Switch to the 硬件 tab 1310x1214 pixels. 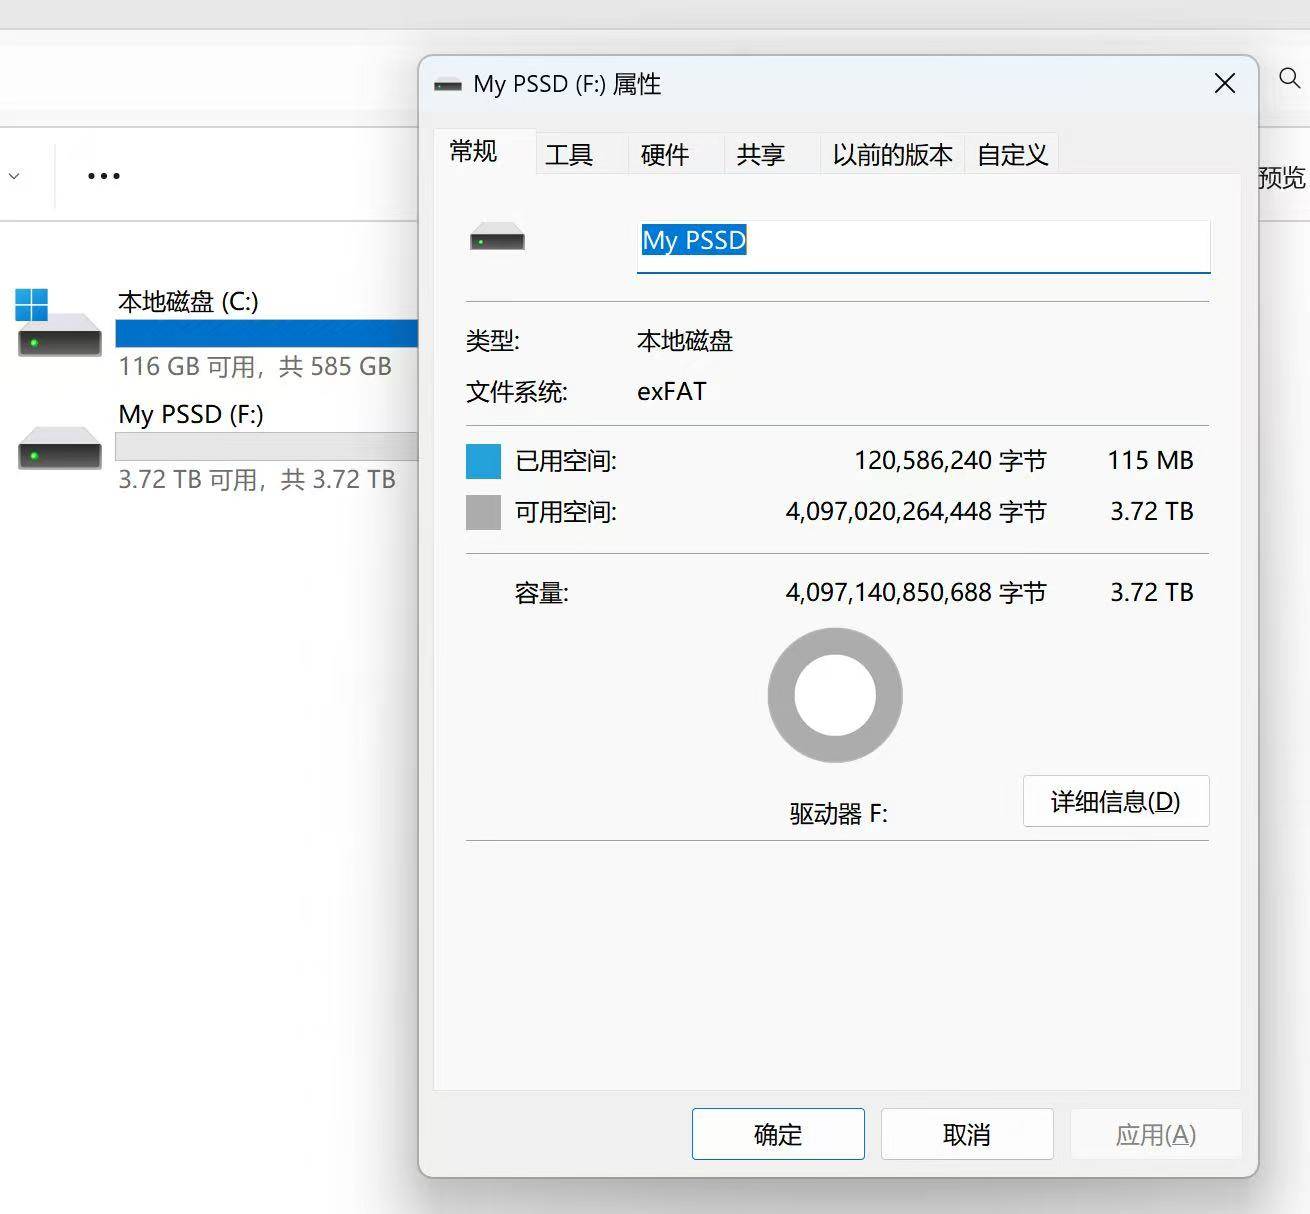664,155
